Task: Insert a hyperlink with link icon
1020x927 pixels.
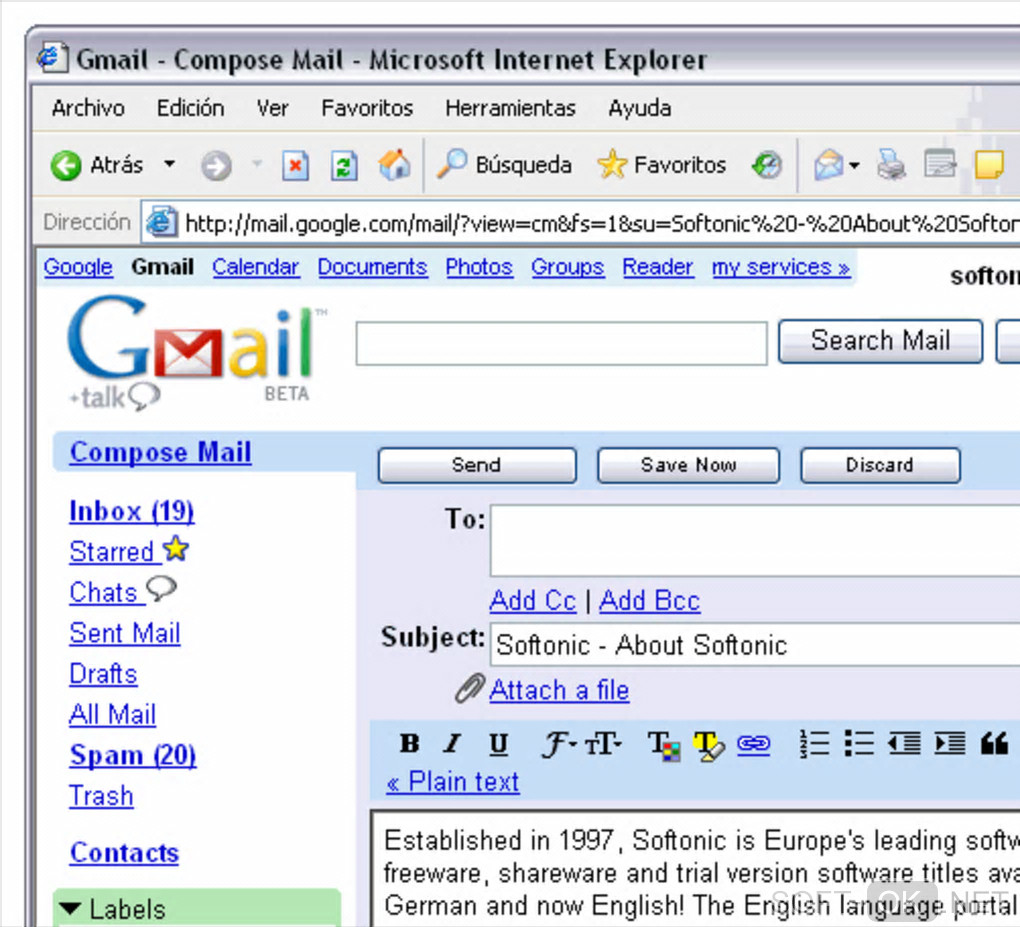Action: pos(753,744)
